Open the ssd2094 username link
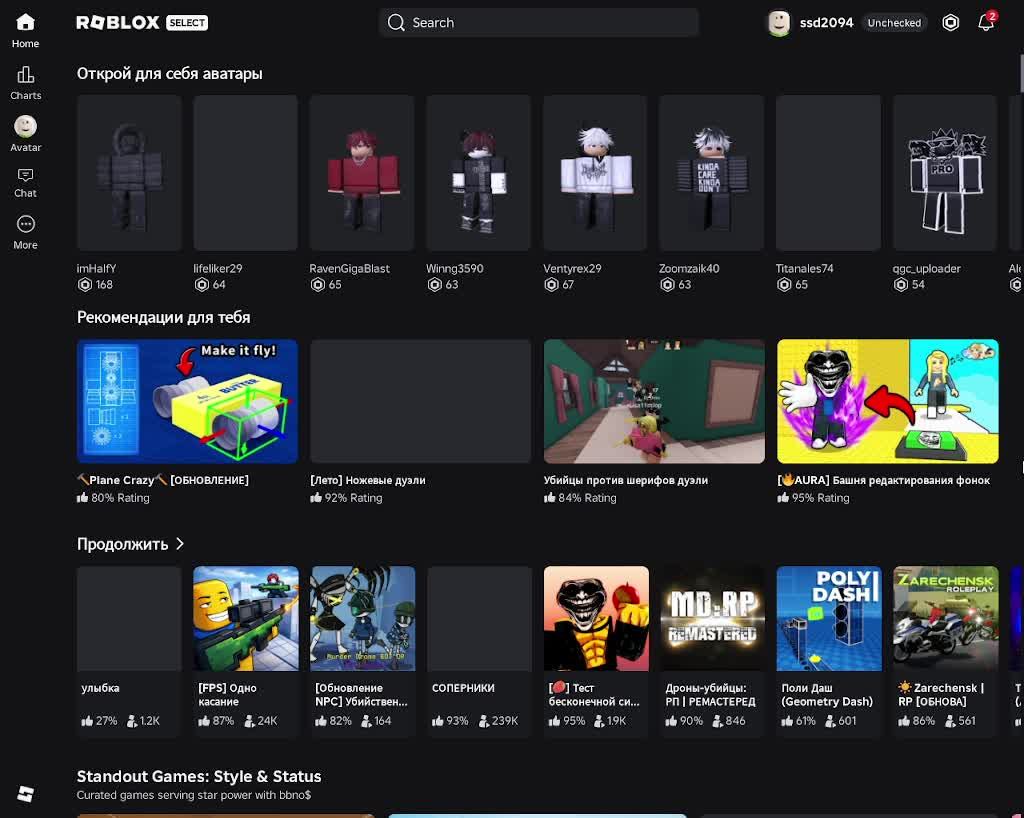 826,23
